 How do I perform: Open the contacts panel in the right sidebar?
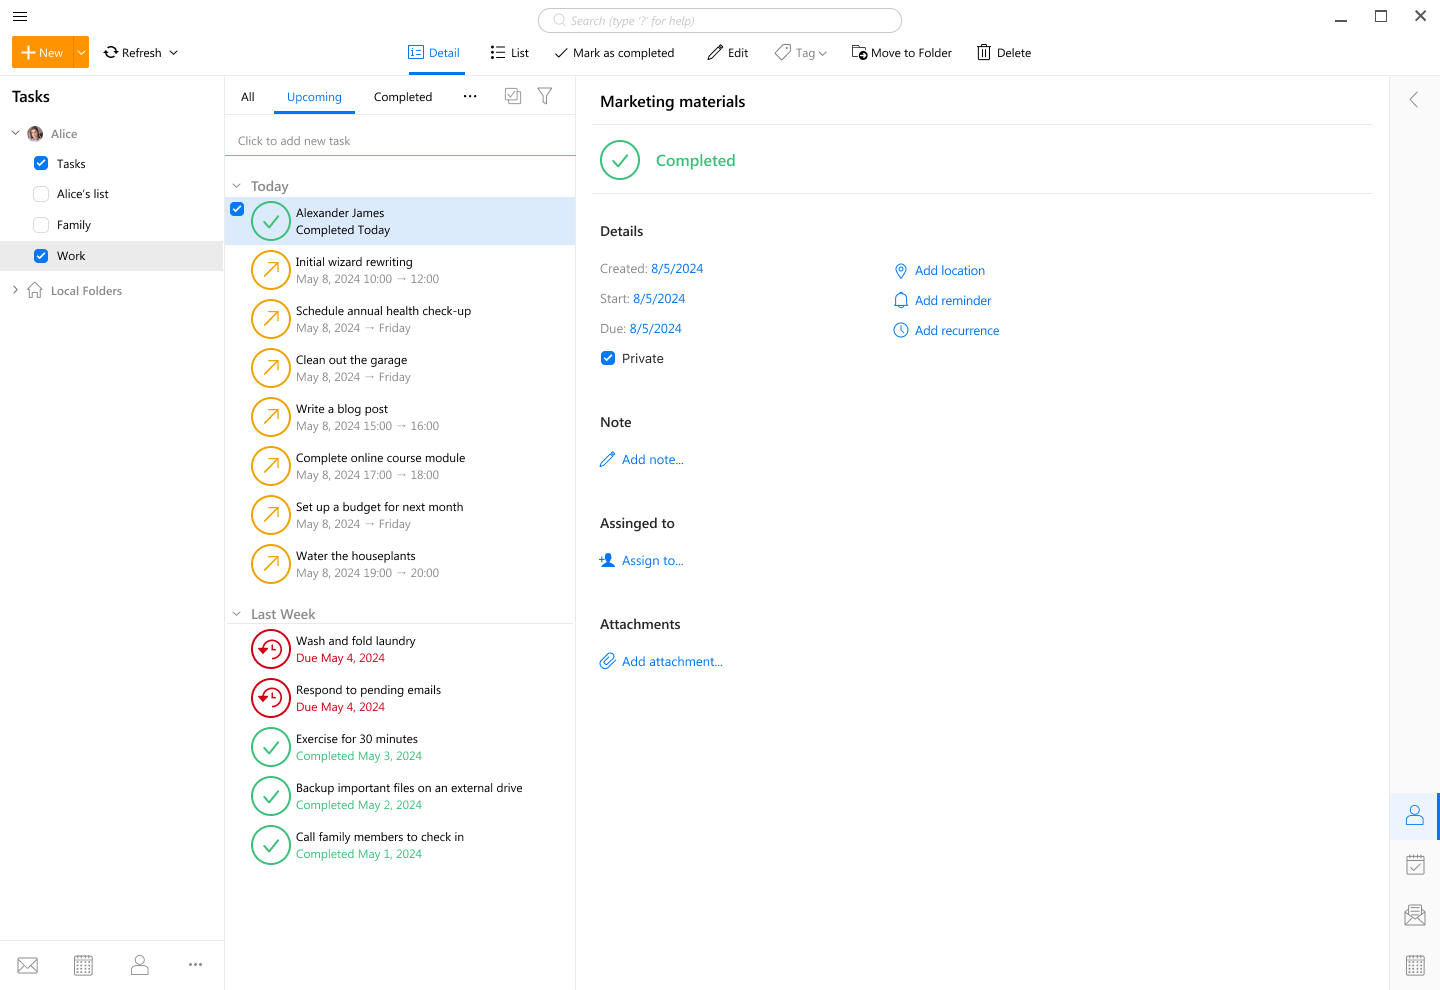click(1414, 816)
